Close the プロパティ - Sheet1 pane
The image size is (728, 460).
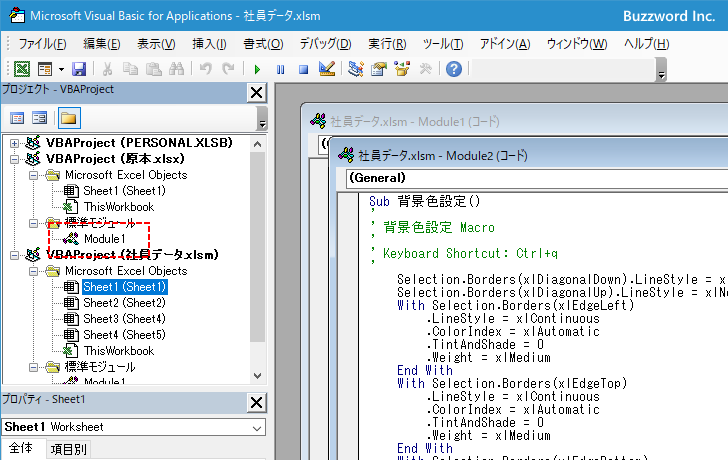256,402
